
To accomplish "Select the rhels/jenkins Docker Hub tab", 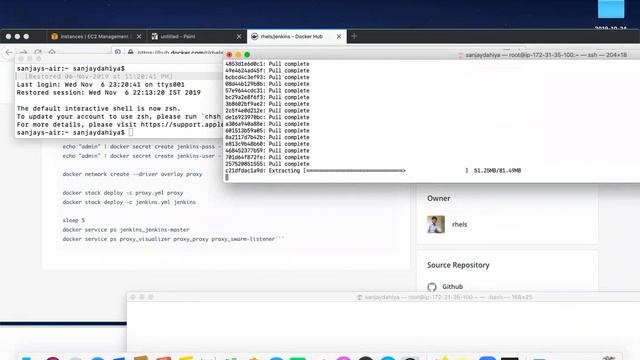I will (x=296, y=36).
